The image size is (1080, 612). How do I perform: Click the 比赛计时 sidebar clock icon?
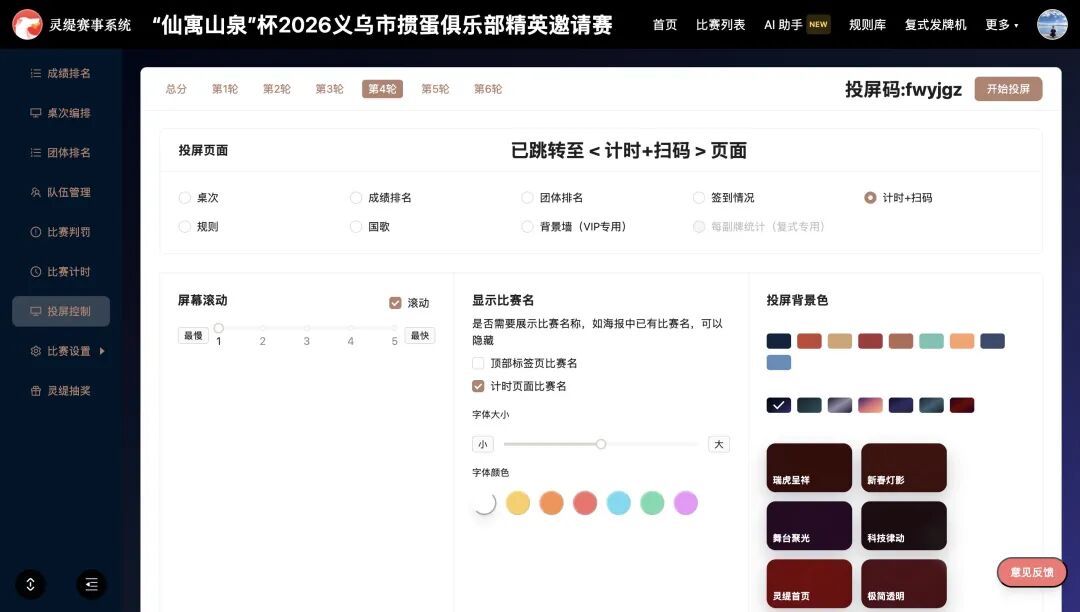(35, 271)
